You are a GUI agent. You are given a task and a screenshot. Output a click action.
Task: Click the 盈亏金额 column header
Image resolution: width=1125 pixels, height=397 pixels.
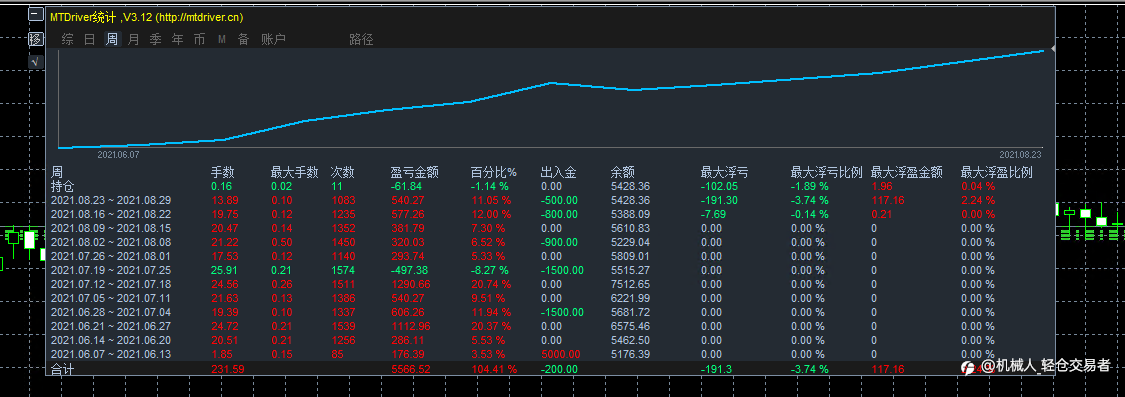415,173
